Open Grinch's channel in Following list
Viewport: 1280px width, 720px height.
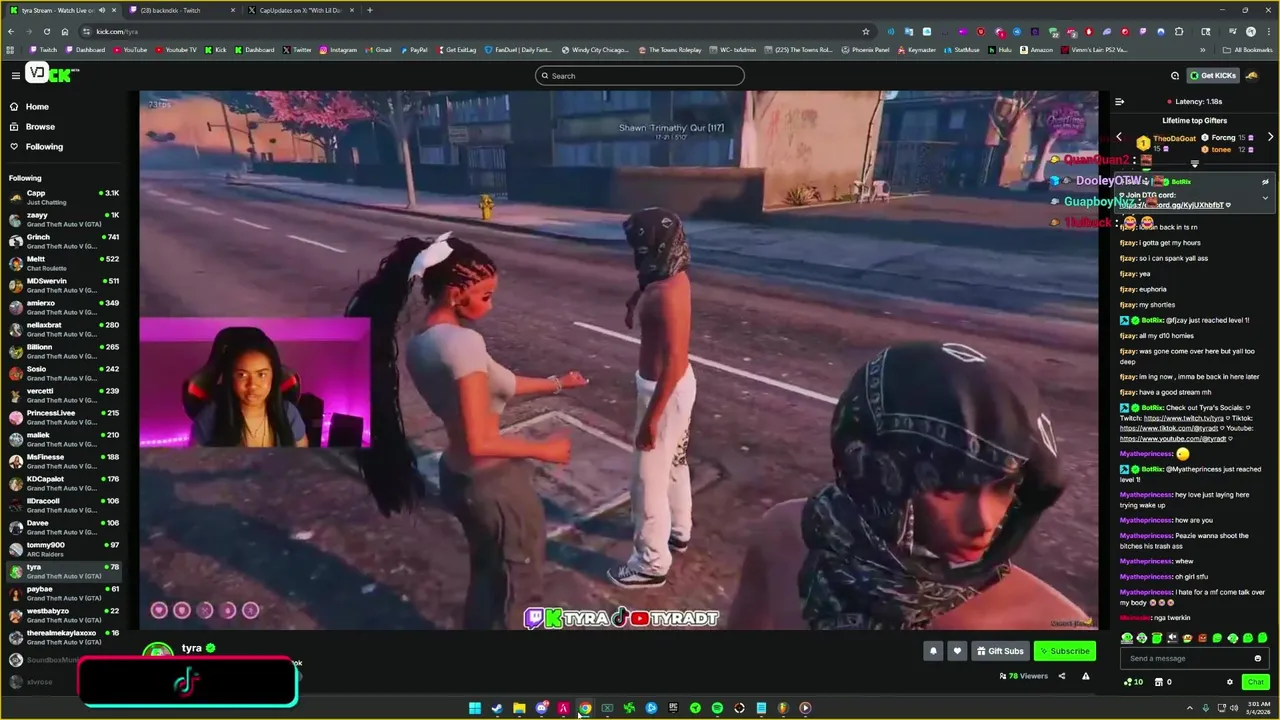pos(64,241)
